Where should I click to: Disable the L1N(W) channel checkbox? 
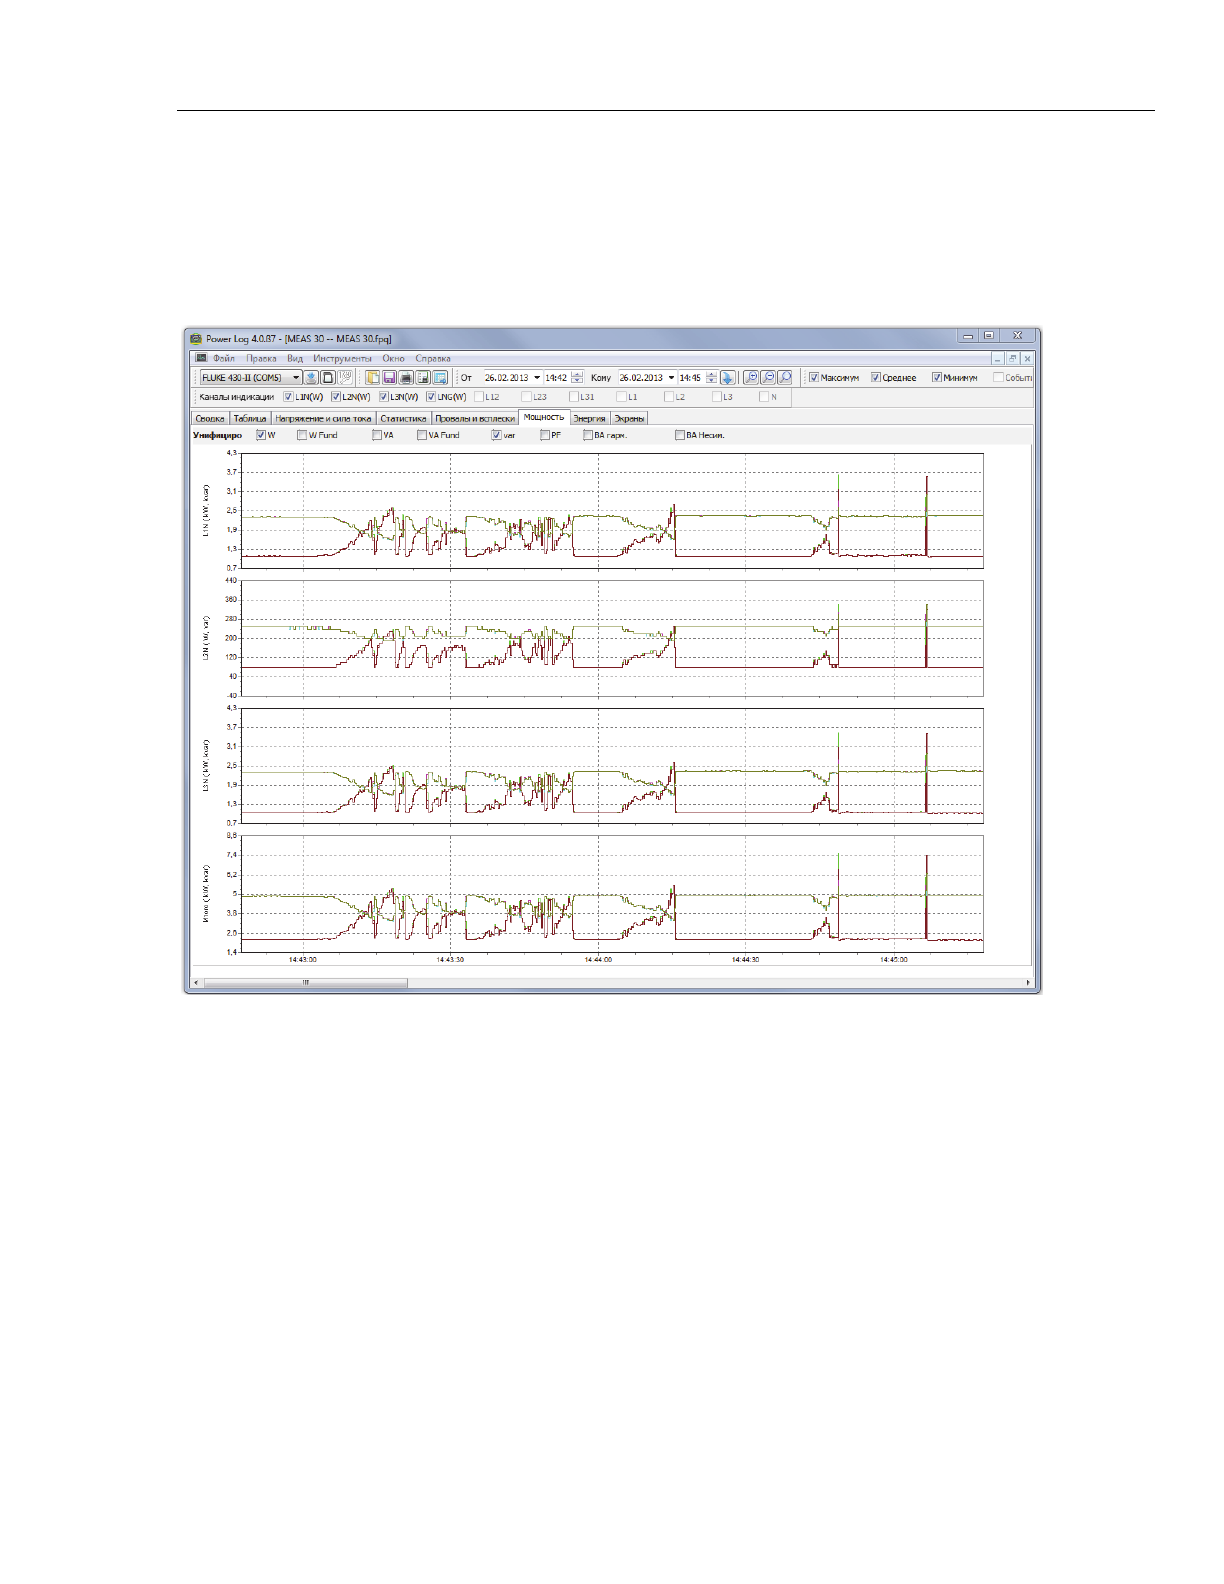pyautogui.click(x=289, y=397)
